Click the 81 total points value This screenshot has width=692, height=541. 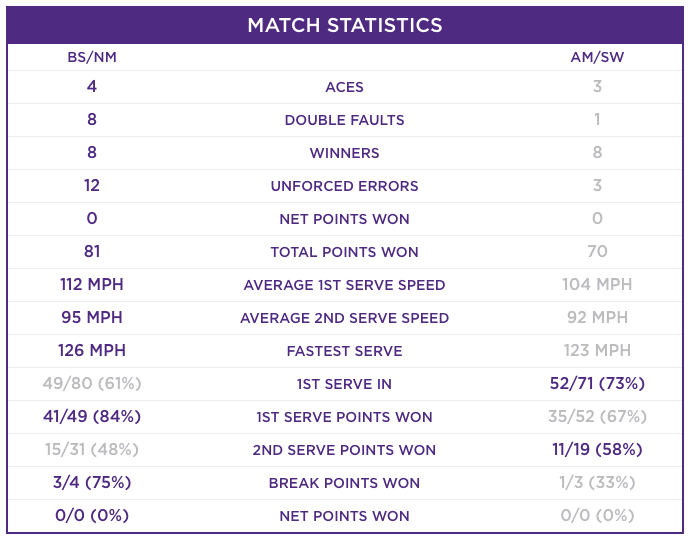click(92, 252)
